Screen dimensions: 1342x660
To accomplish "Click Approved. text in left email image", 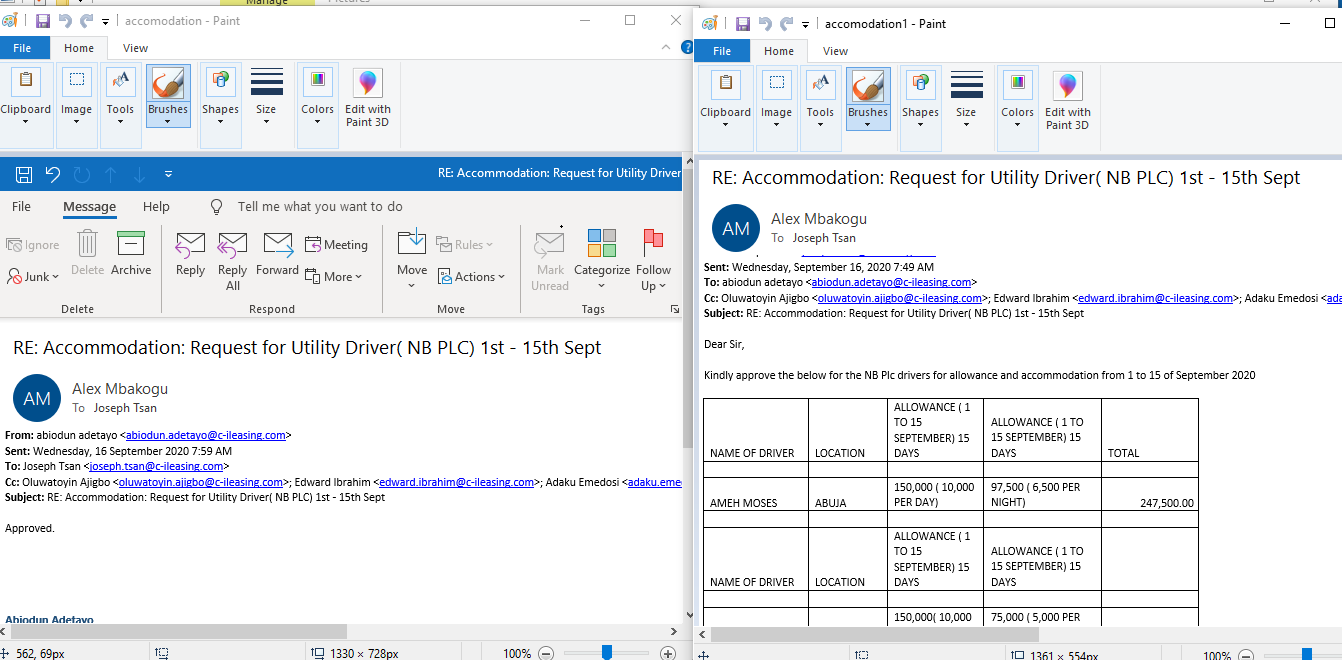I will pos(30,528).
